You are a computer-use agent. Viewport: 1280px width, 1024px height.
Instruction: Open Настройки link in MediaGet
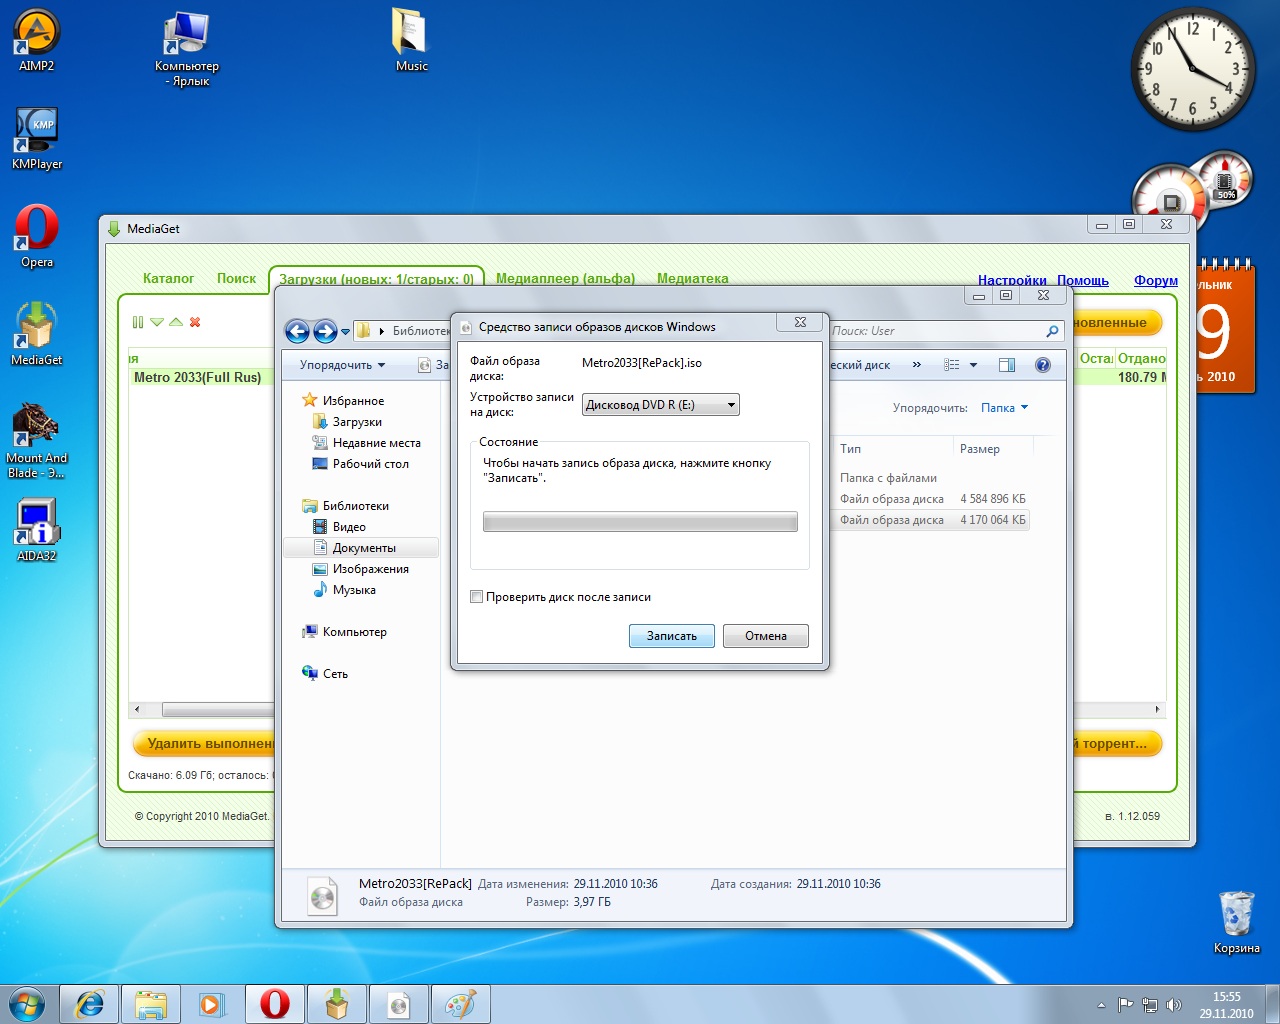pos(1012,280)
